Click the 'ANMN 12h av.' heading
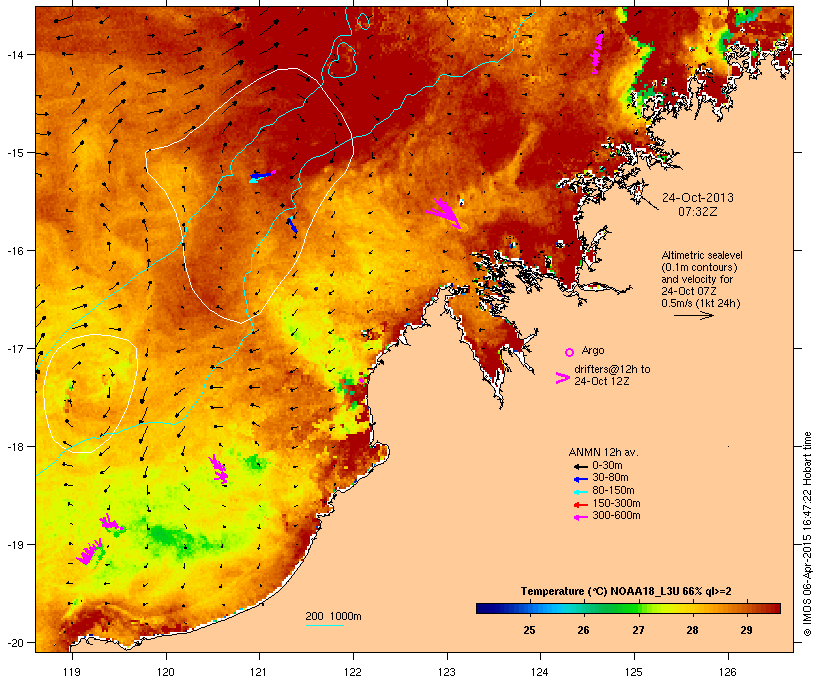820x680 pixels. tap(603, 452)
